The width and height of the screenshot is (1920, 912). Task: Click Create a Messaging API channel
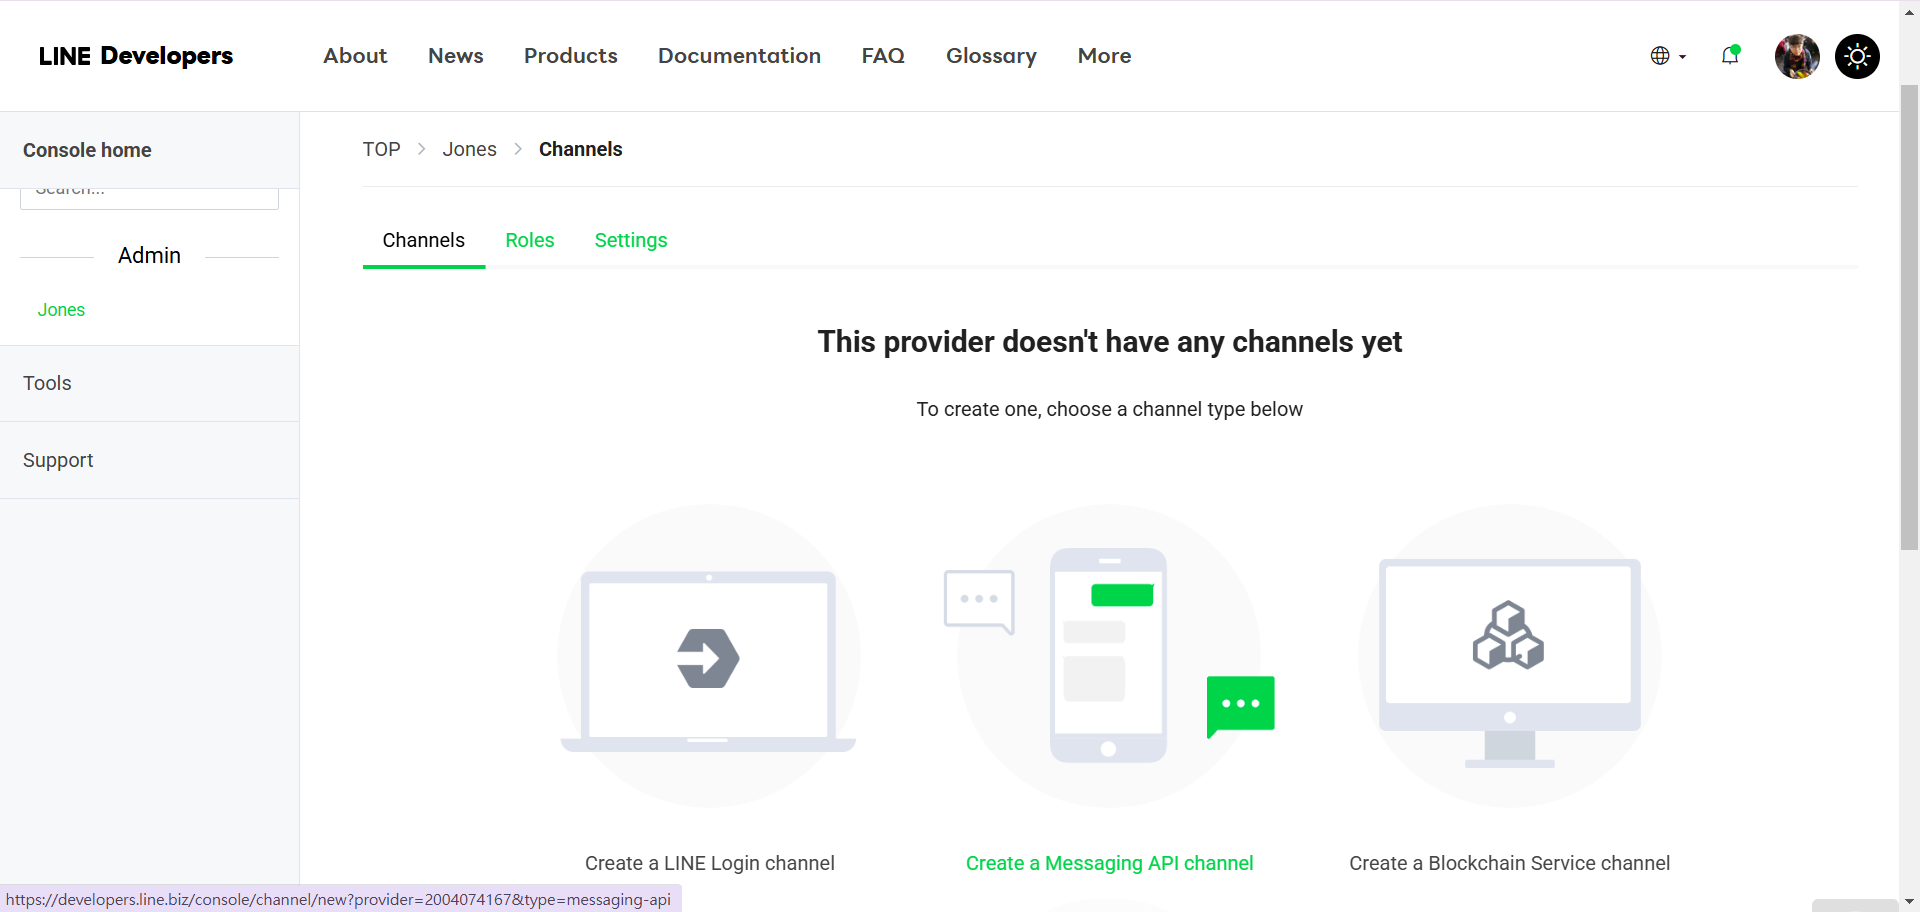tap(1109, 863)
